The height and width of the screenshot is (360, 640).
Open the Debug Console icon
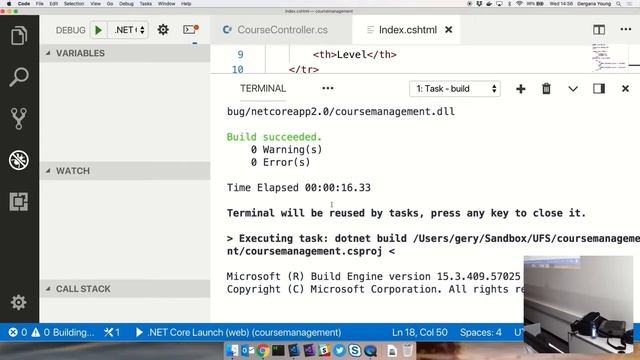191,29
